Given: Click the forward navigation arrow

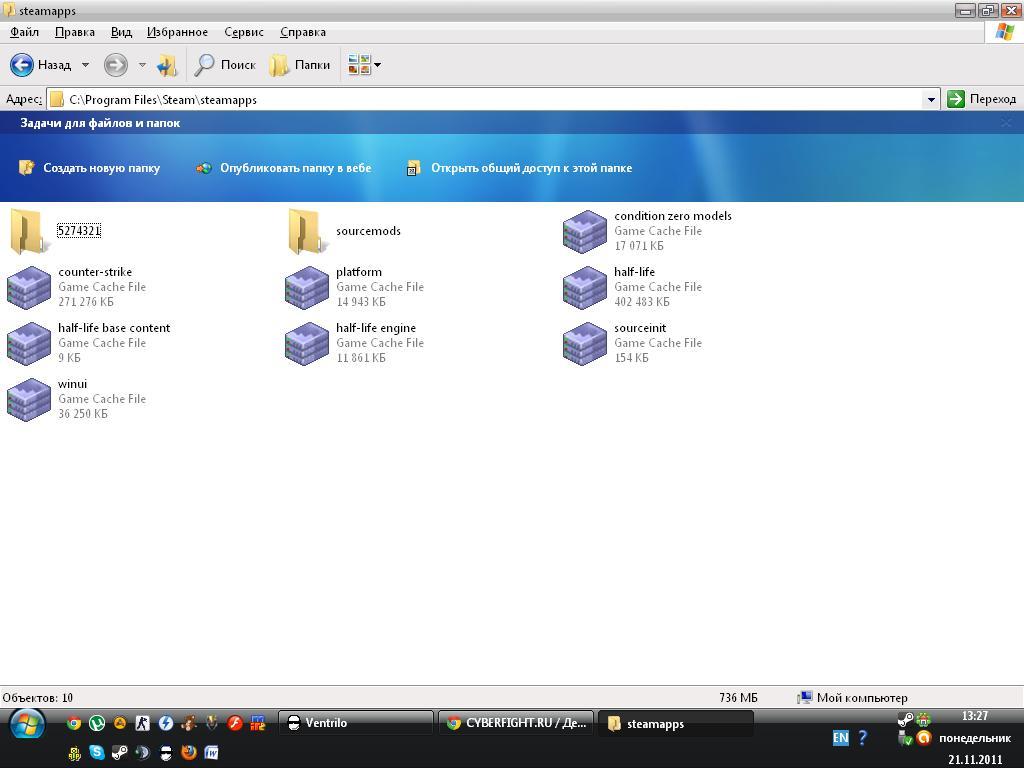Looking at the screenshot, I should 116,65.
